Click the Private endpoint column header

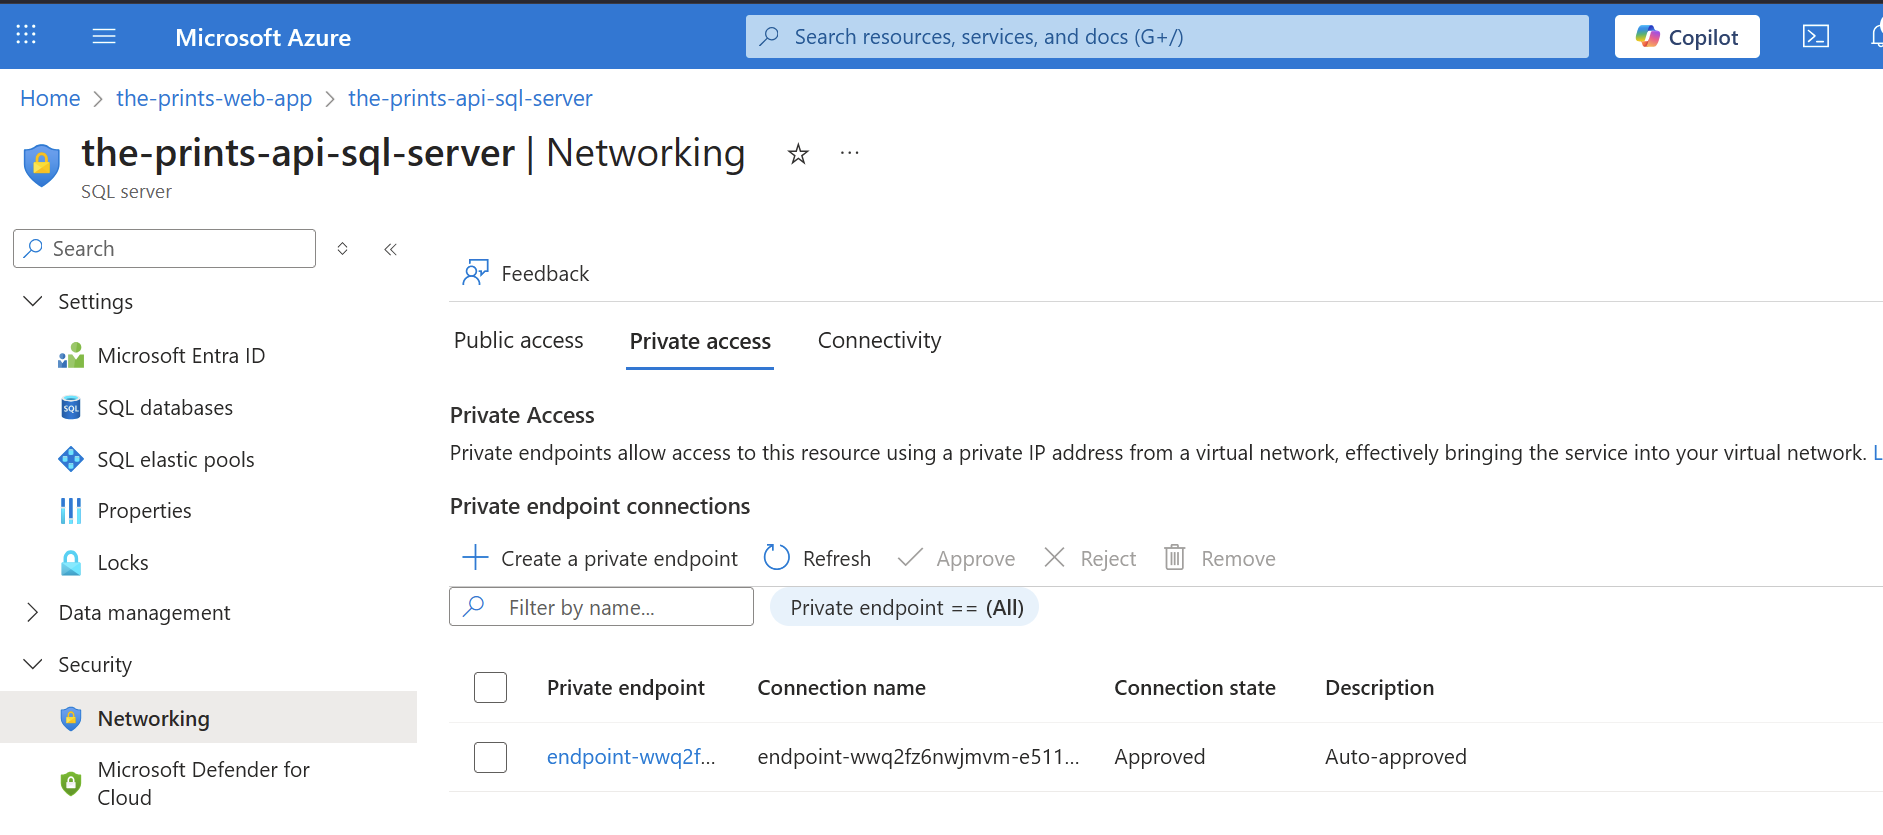coord(626,688)
